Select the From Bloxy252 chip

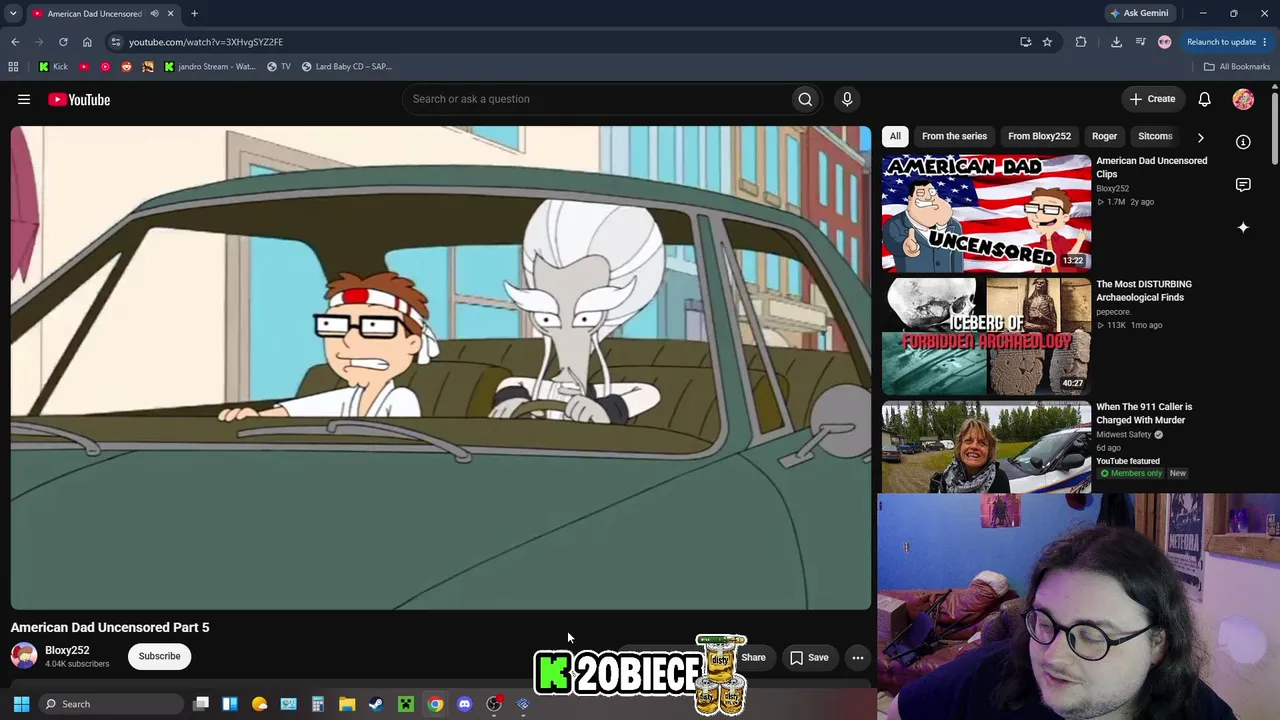pos(1039,136)
